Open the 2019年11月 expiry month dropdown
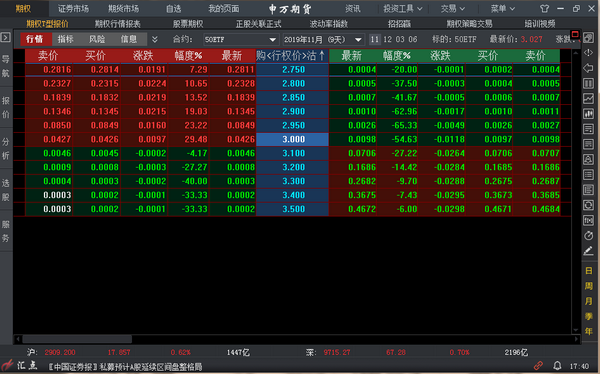 click(323, 39)
